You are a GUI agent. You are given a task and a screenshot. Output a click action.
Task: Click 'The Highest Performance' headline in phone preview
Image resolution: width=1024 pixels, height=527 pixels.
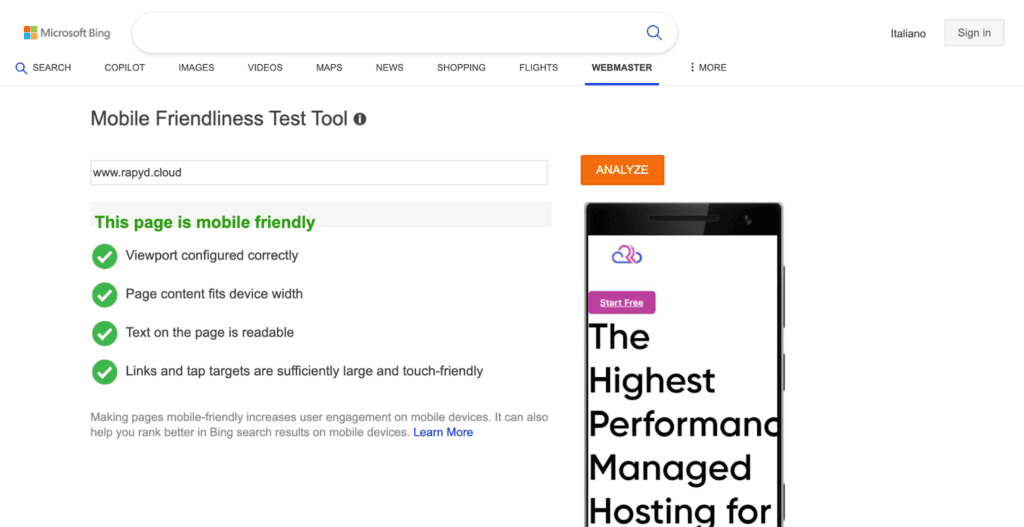point(682,381)
